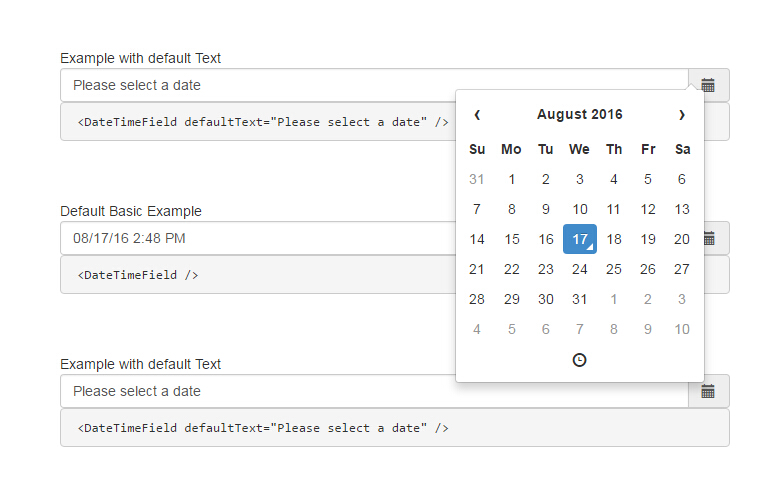
Task: Select day 19 in the calendar
Action: tap(648, 240)
